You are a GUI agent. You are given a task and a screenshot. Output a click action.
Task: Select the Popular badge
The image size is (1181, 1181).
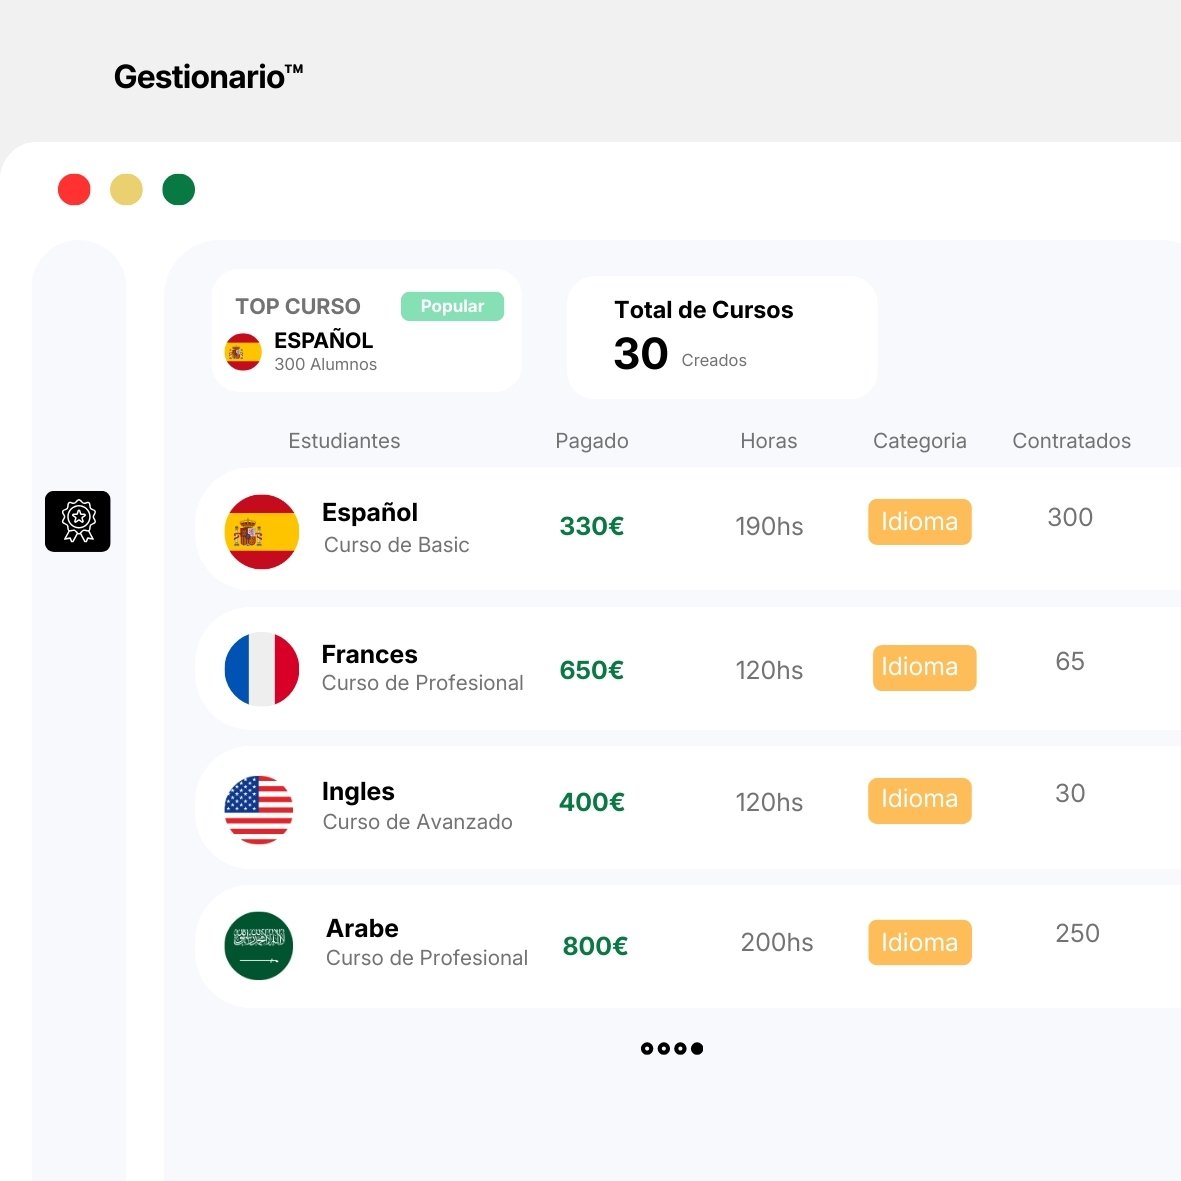click(452, 306)
